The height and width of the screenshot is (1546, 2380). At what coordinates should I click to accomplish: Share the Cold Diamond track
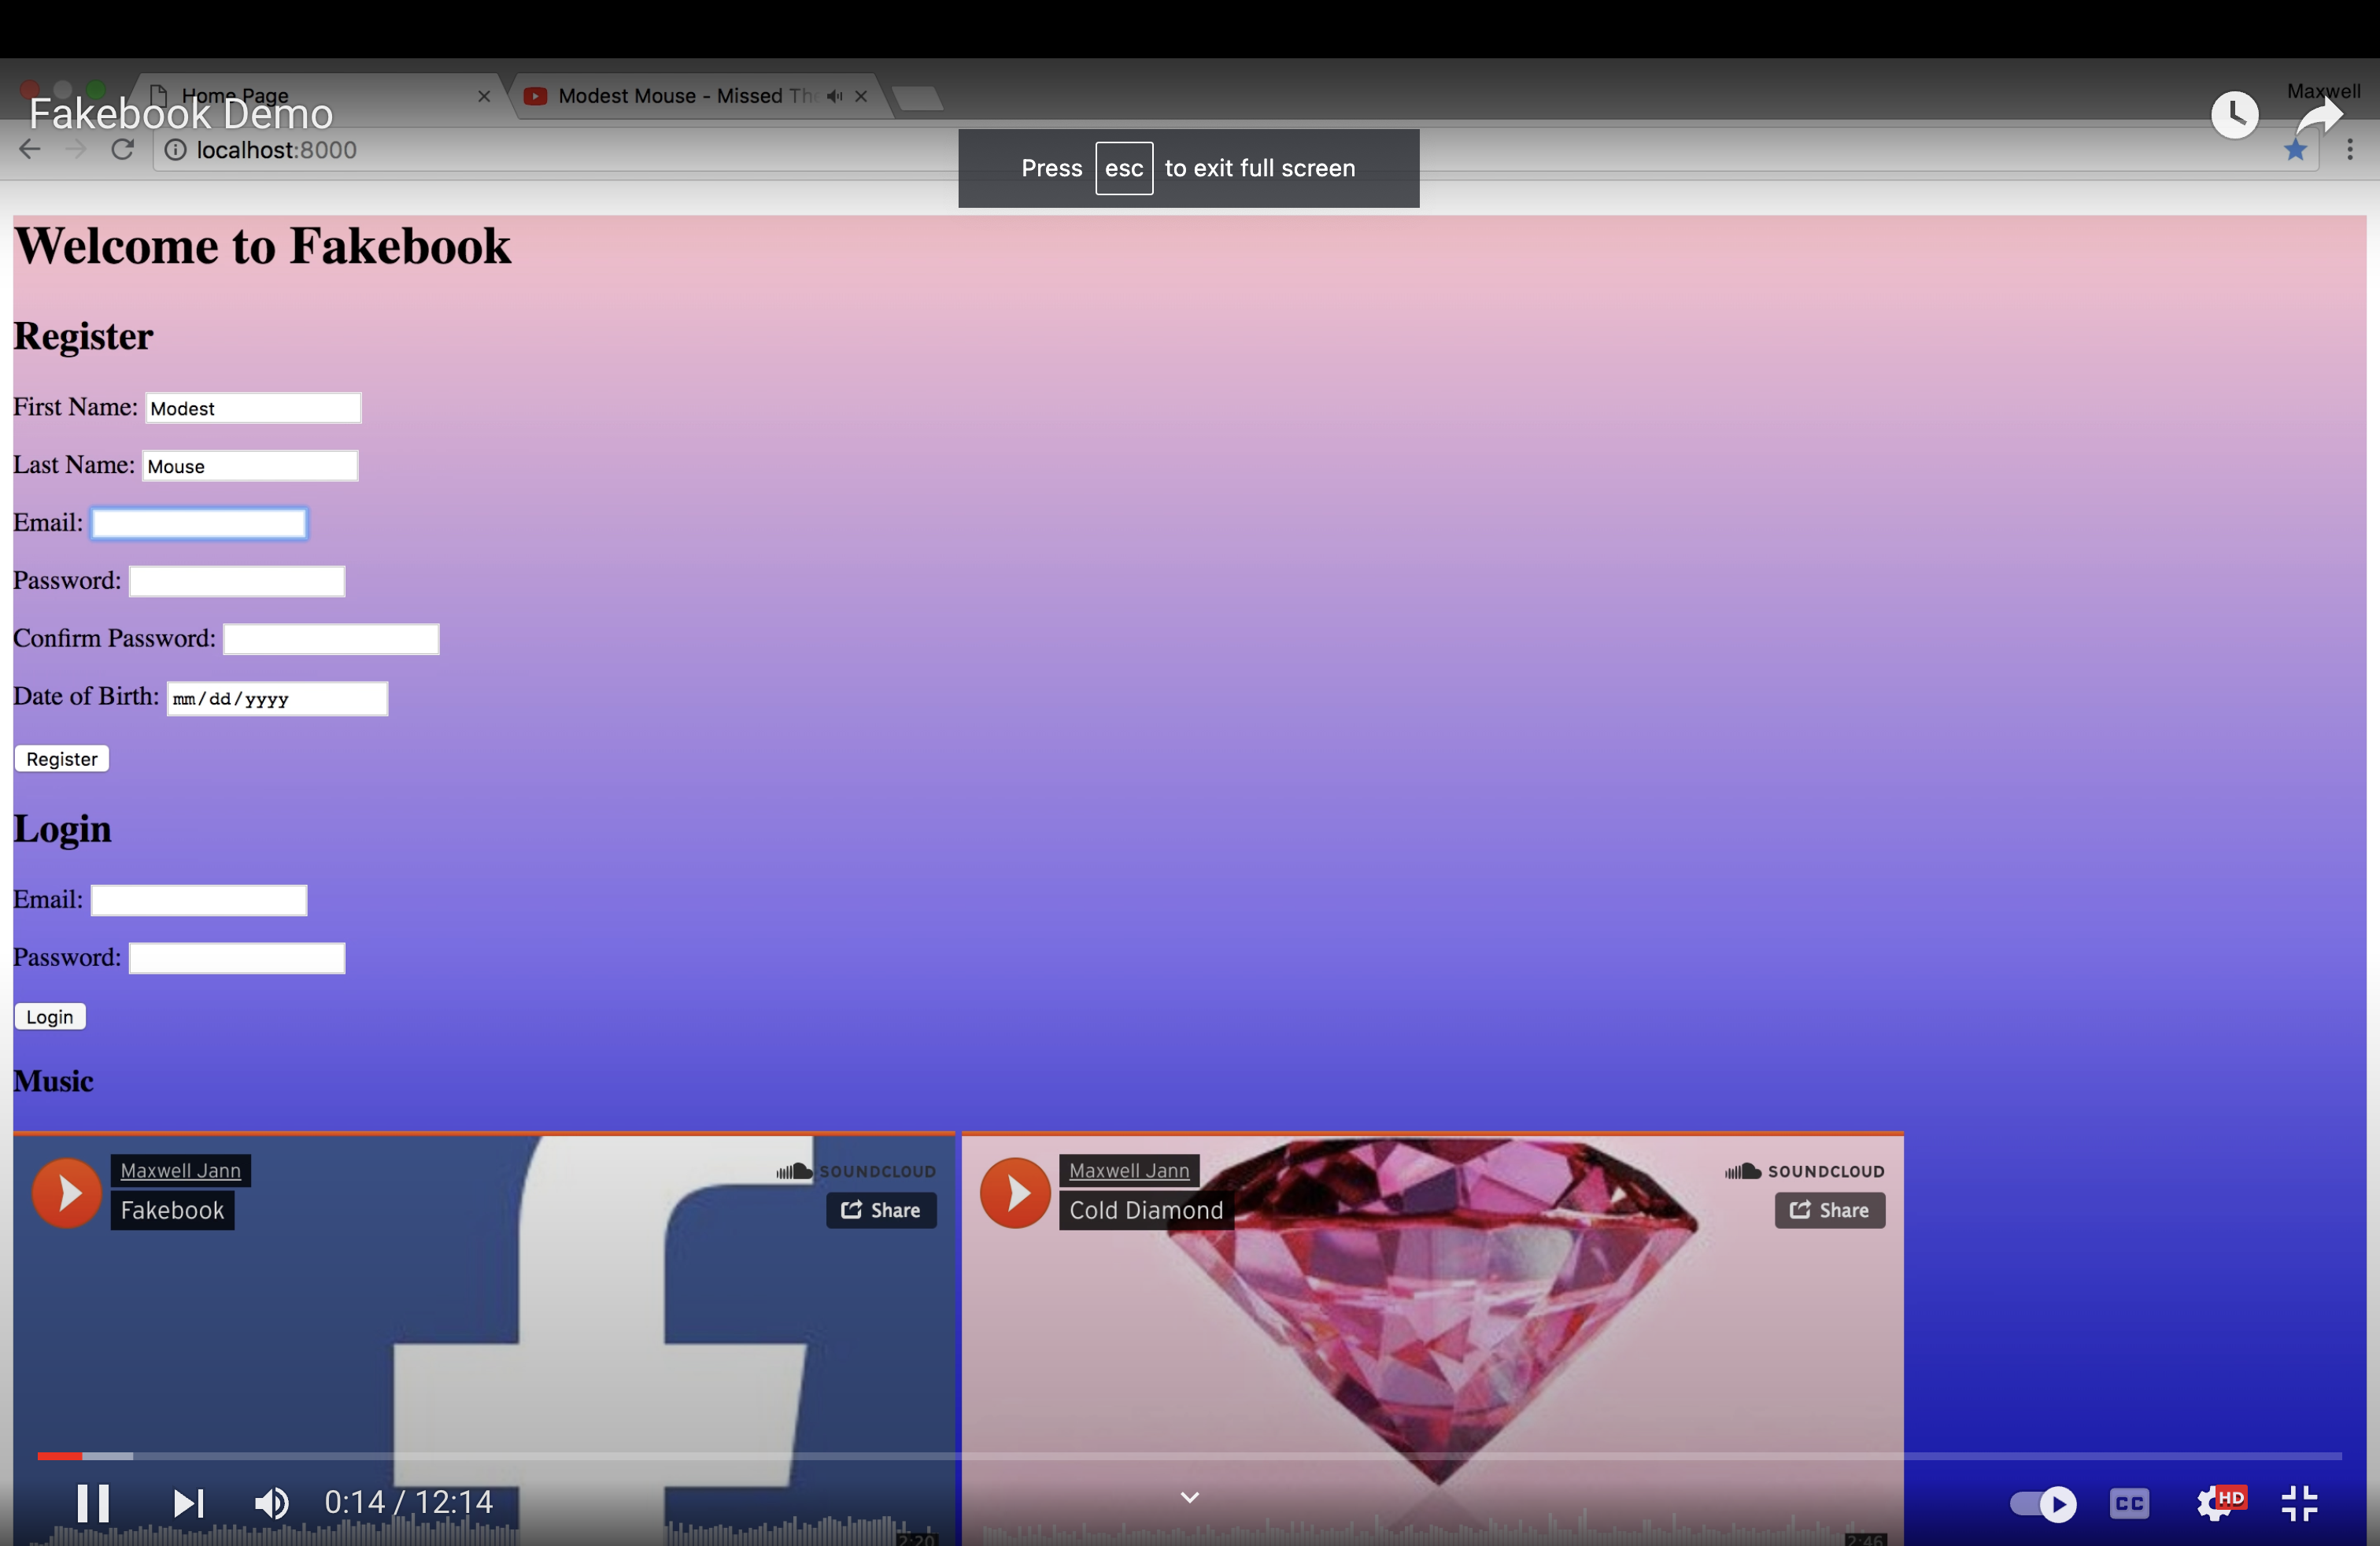point(1830,1211)
